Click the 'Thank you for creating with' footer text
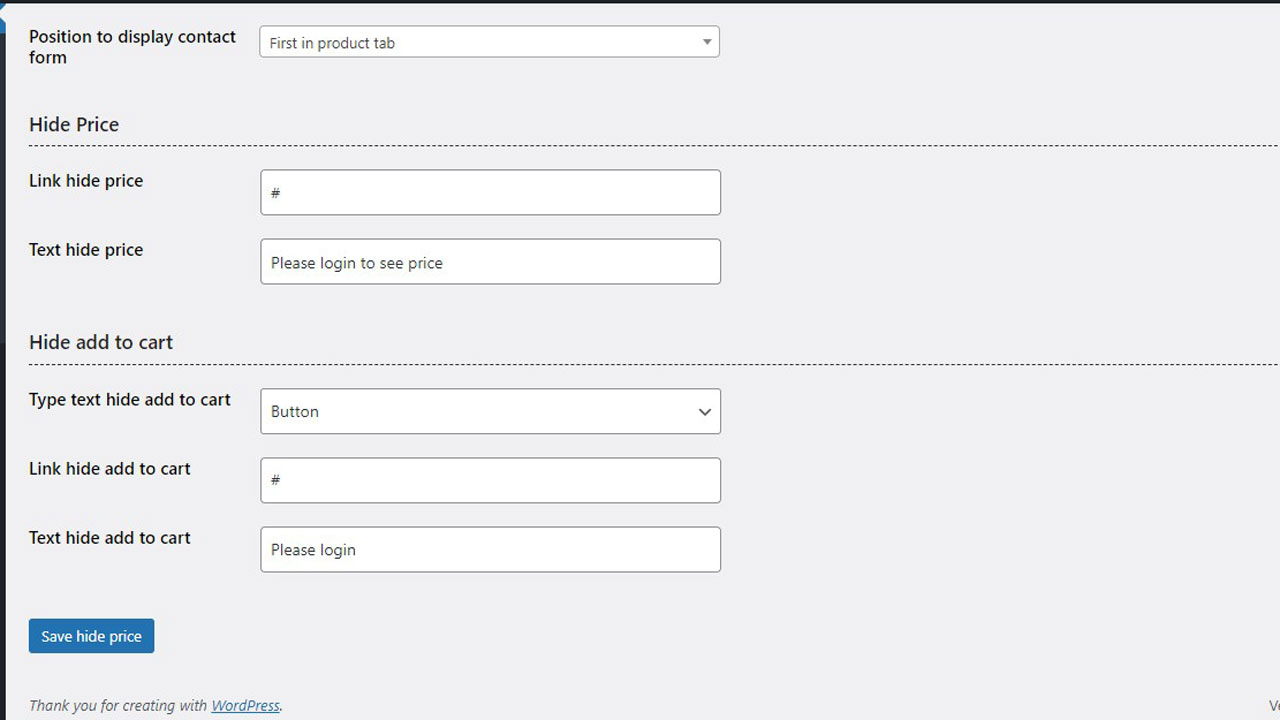 click(118, 706)
